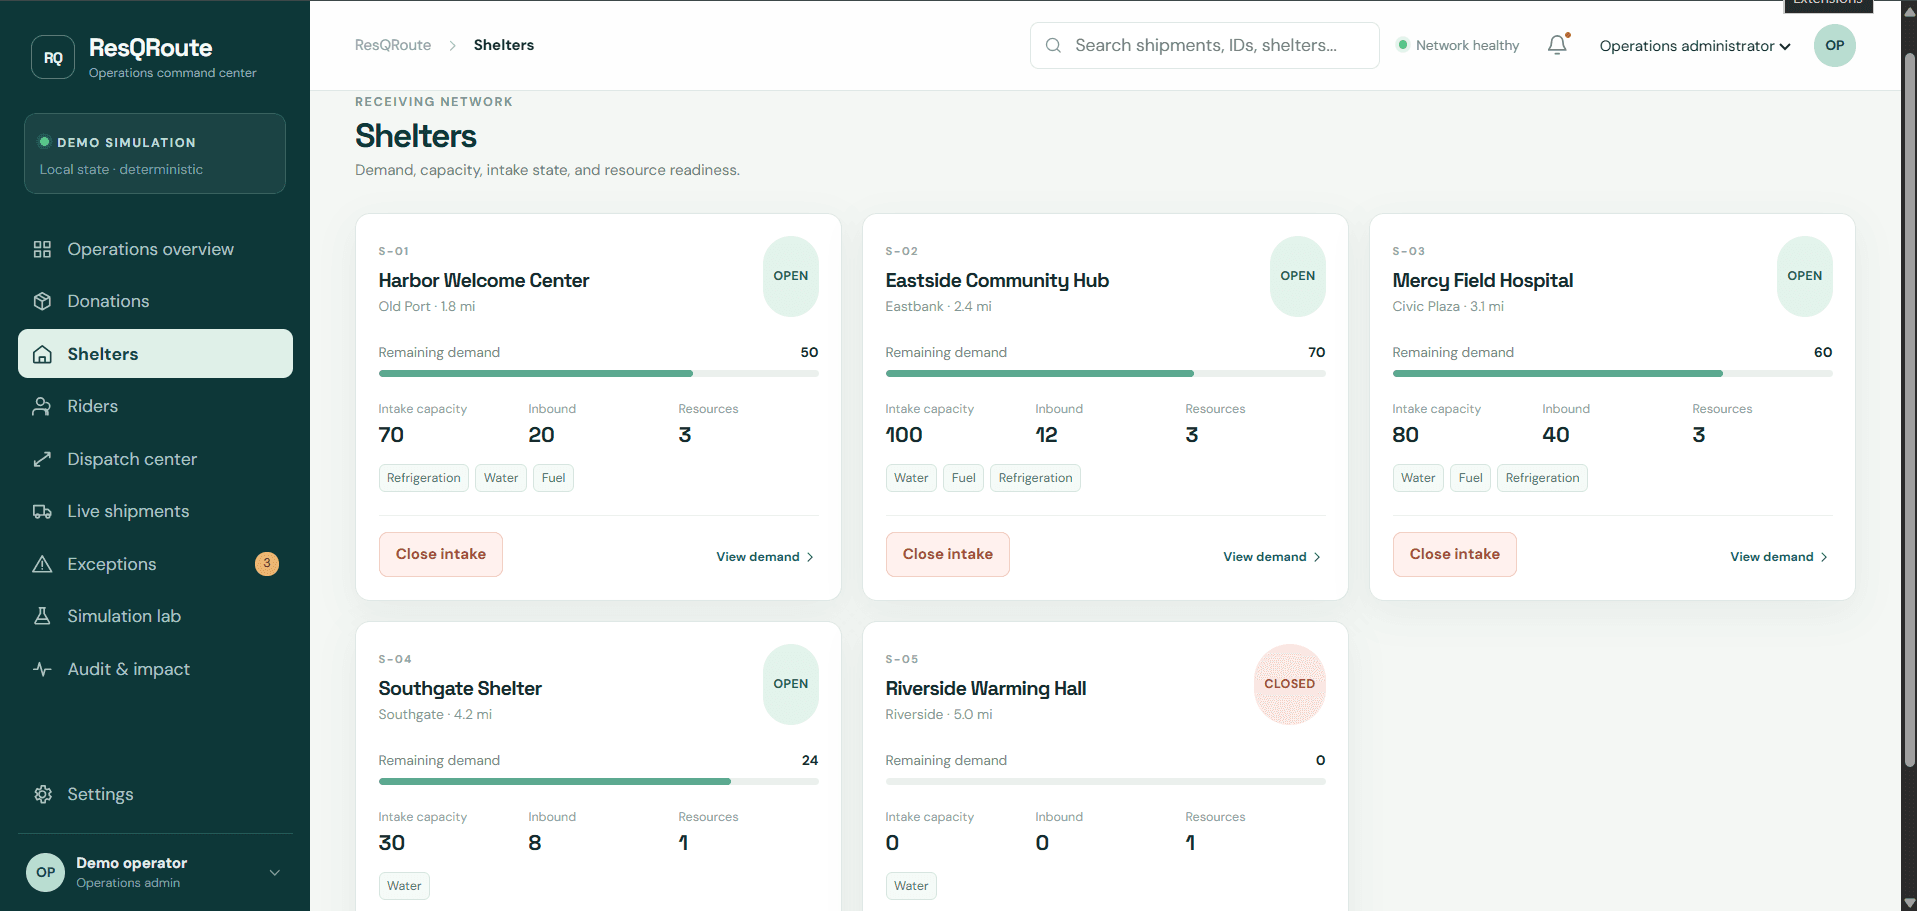Screen dimensions: 1917x911
Task: Click the Riders person icon
Action: point(42,406)
